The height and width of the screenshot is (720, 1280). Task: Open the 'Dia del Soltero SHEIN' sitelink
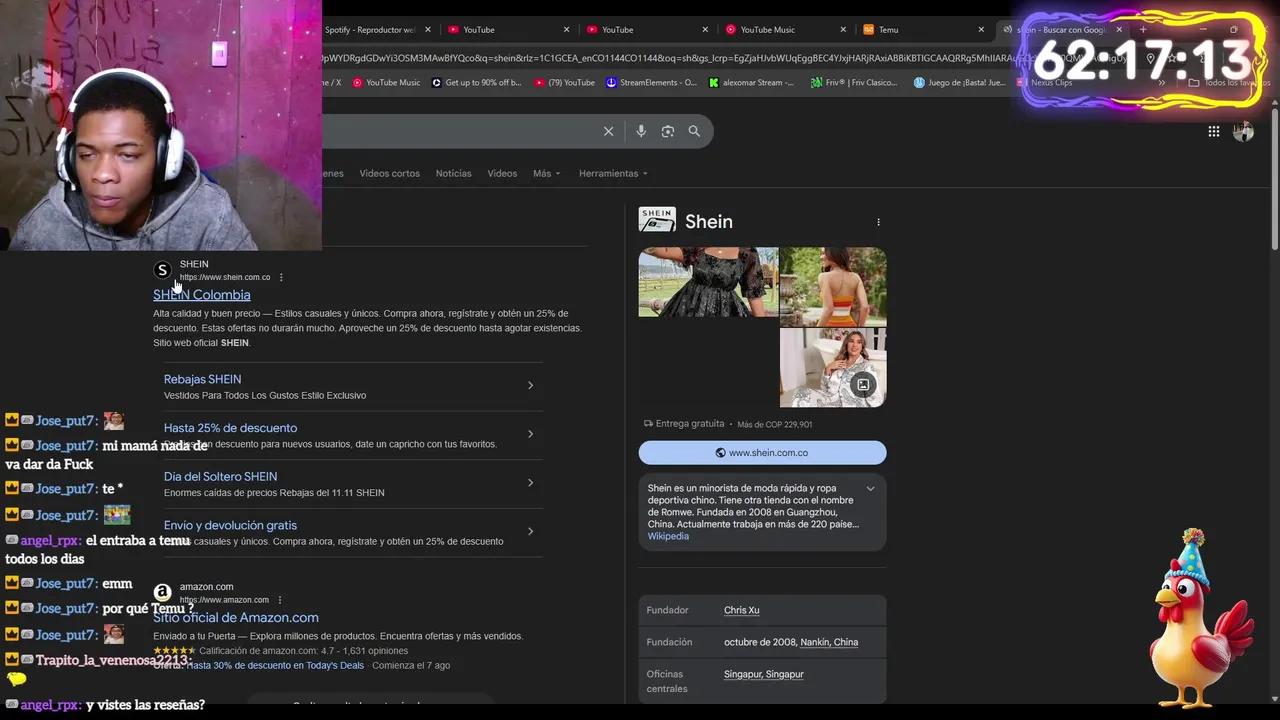coord(220,477)
